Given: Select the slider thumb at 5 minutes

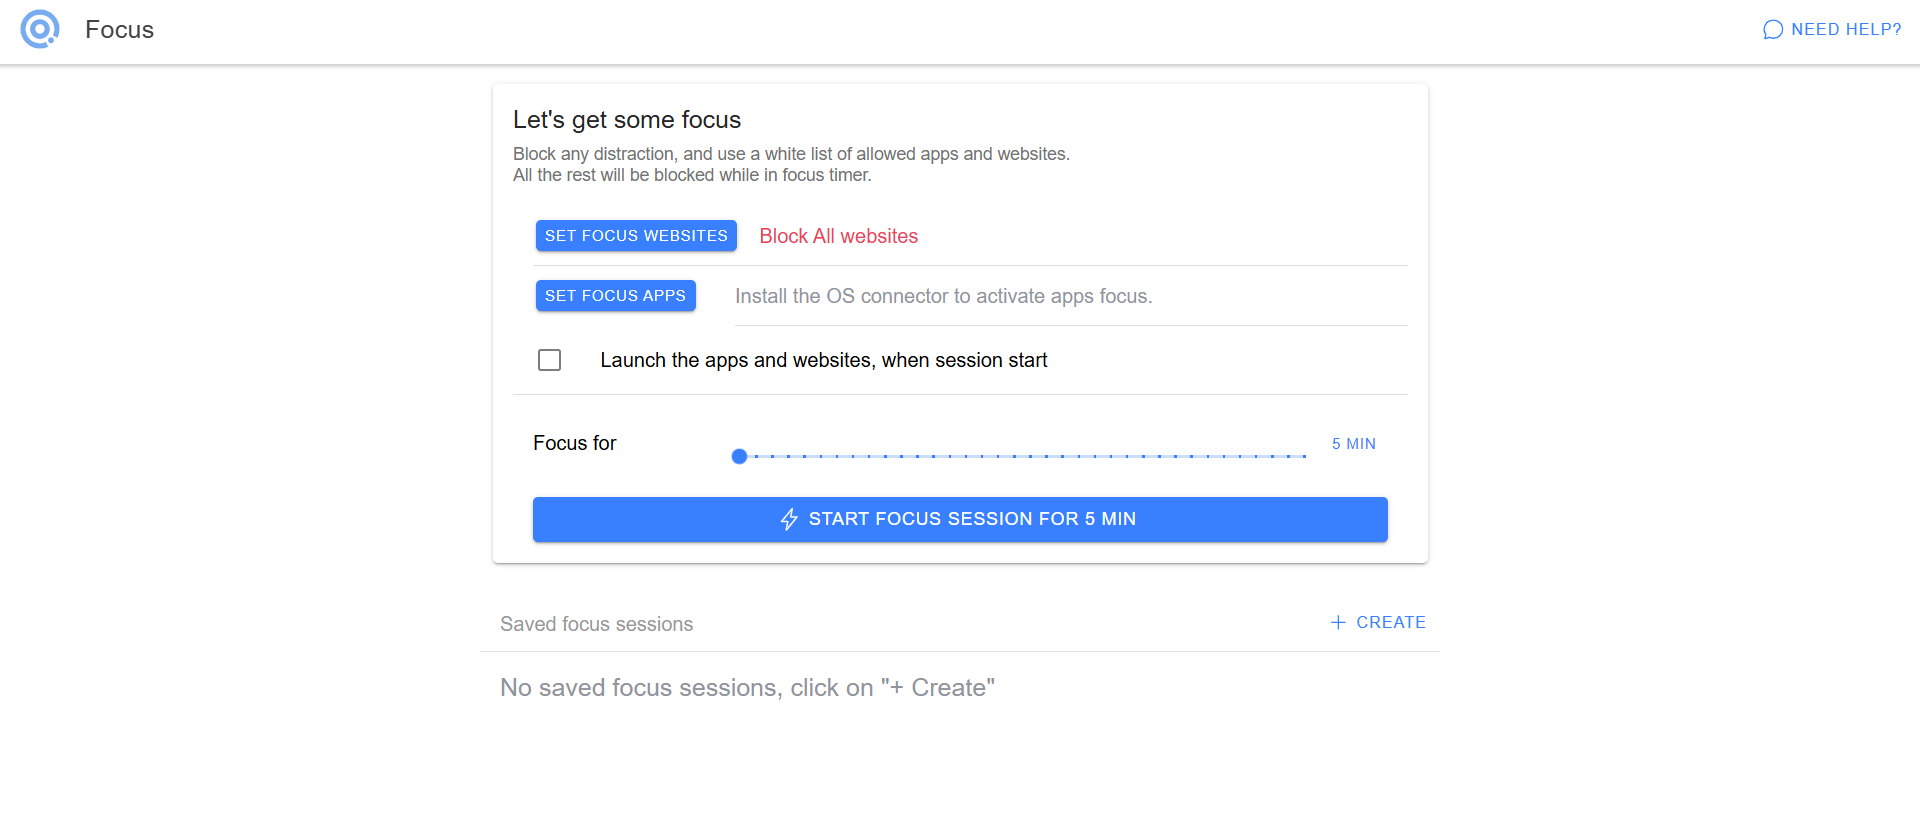Looking at the screenshot, I should [x=740, y=456].
